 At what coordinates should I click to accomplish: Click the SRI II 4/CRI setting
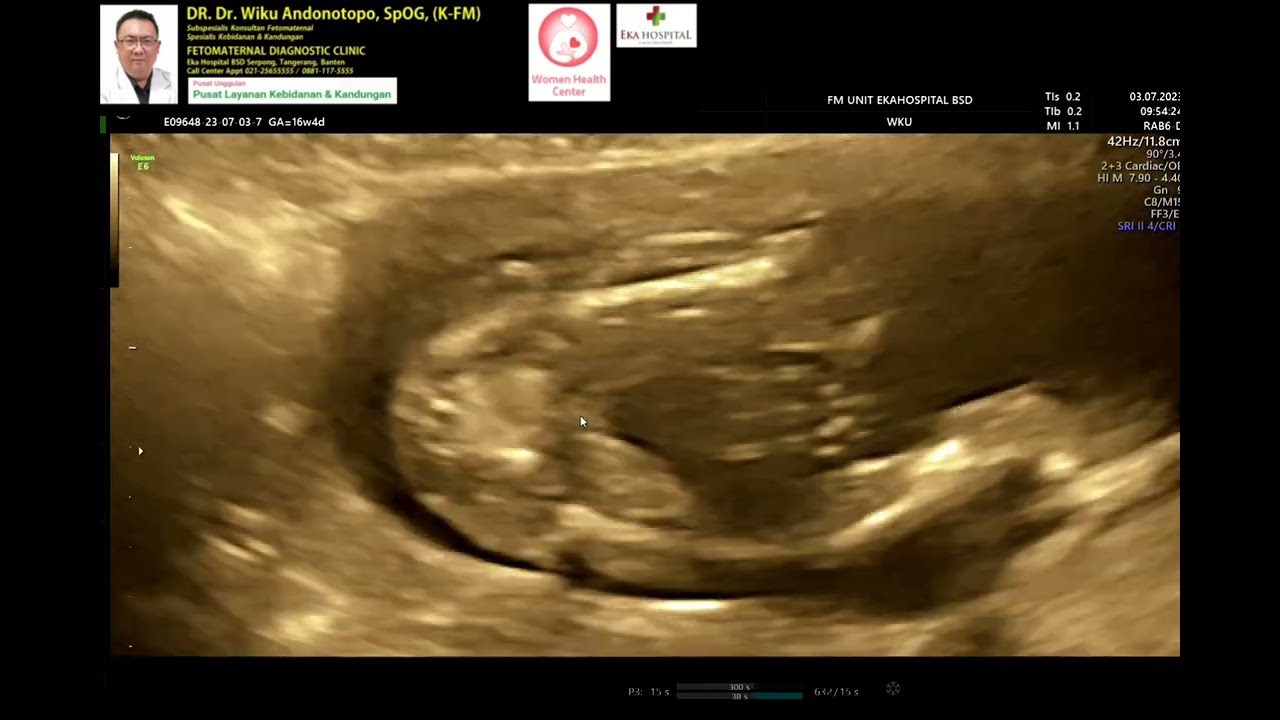click(x=1146, y=226)
